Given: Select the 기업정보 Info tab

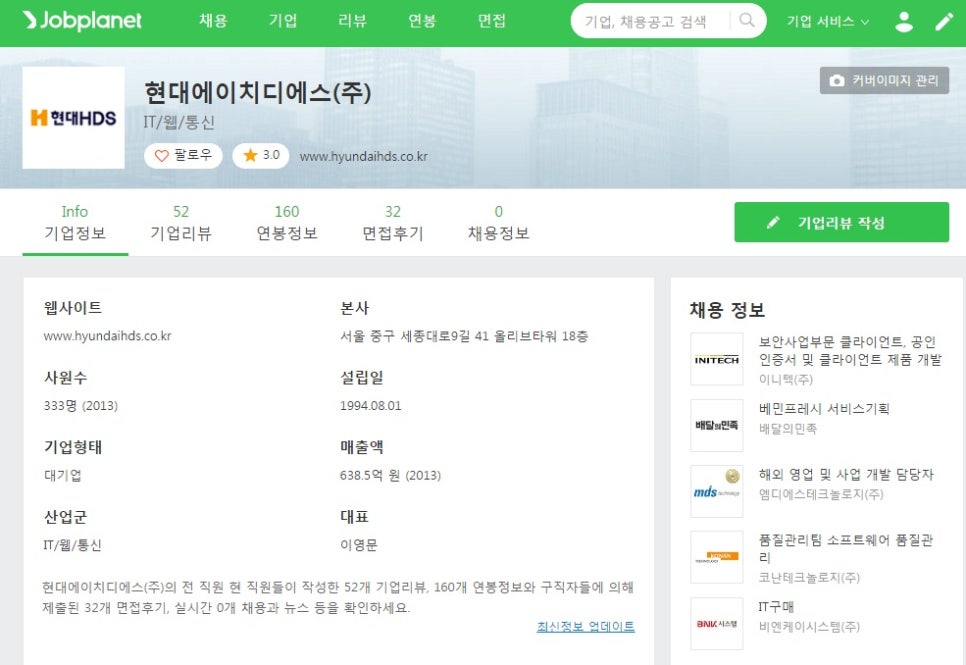Looking at the screenshot, I should (x=75, y=223).
